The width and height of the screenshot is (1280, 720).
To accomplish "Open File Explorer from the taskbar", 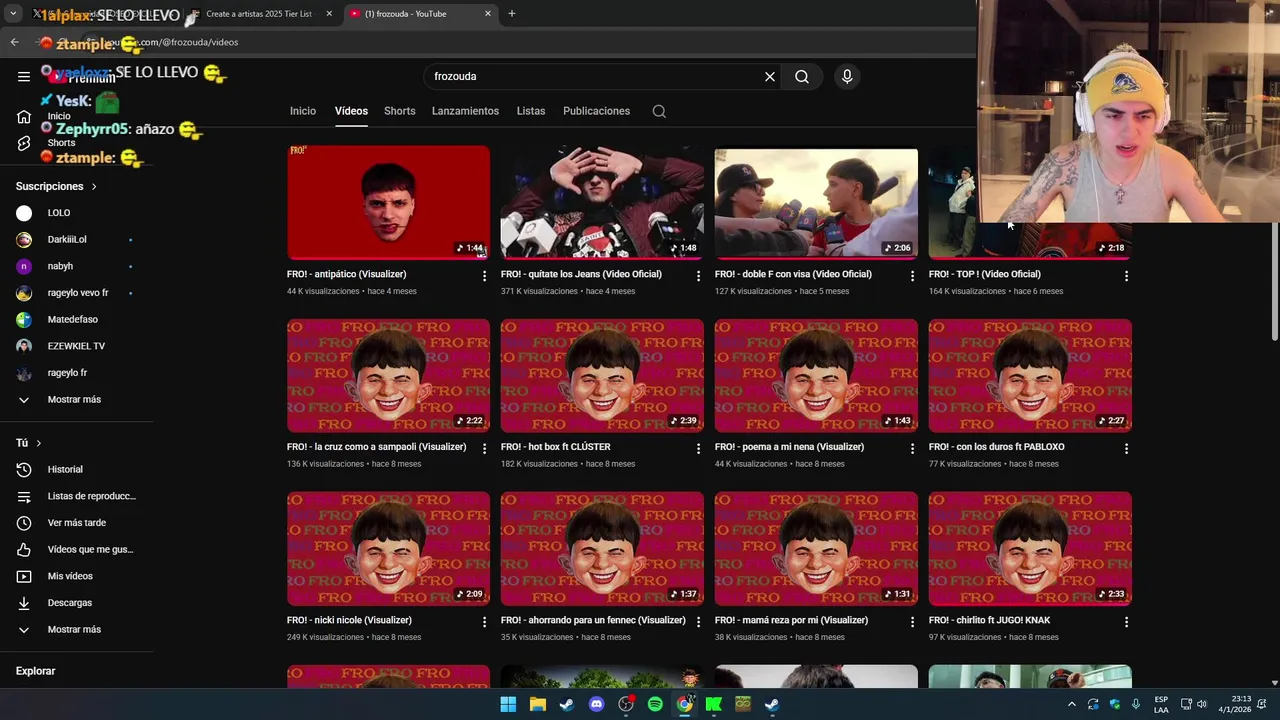I will pyautogui.click(x=537, y=704).
